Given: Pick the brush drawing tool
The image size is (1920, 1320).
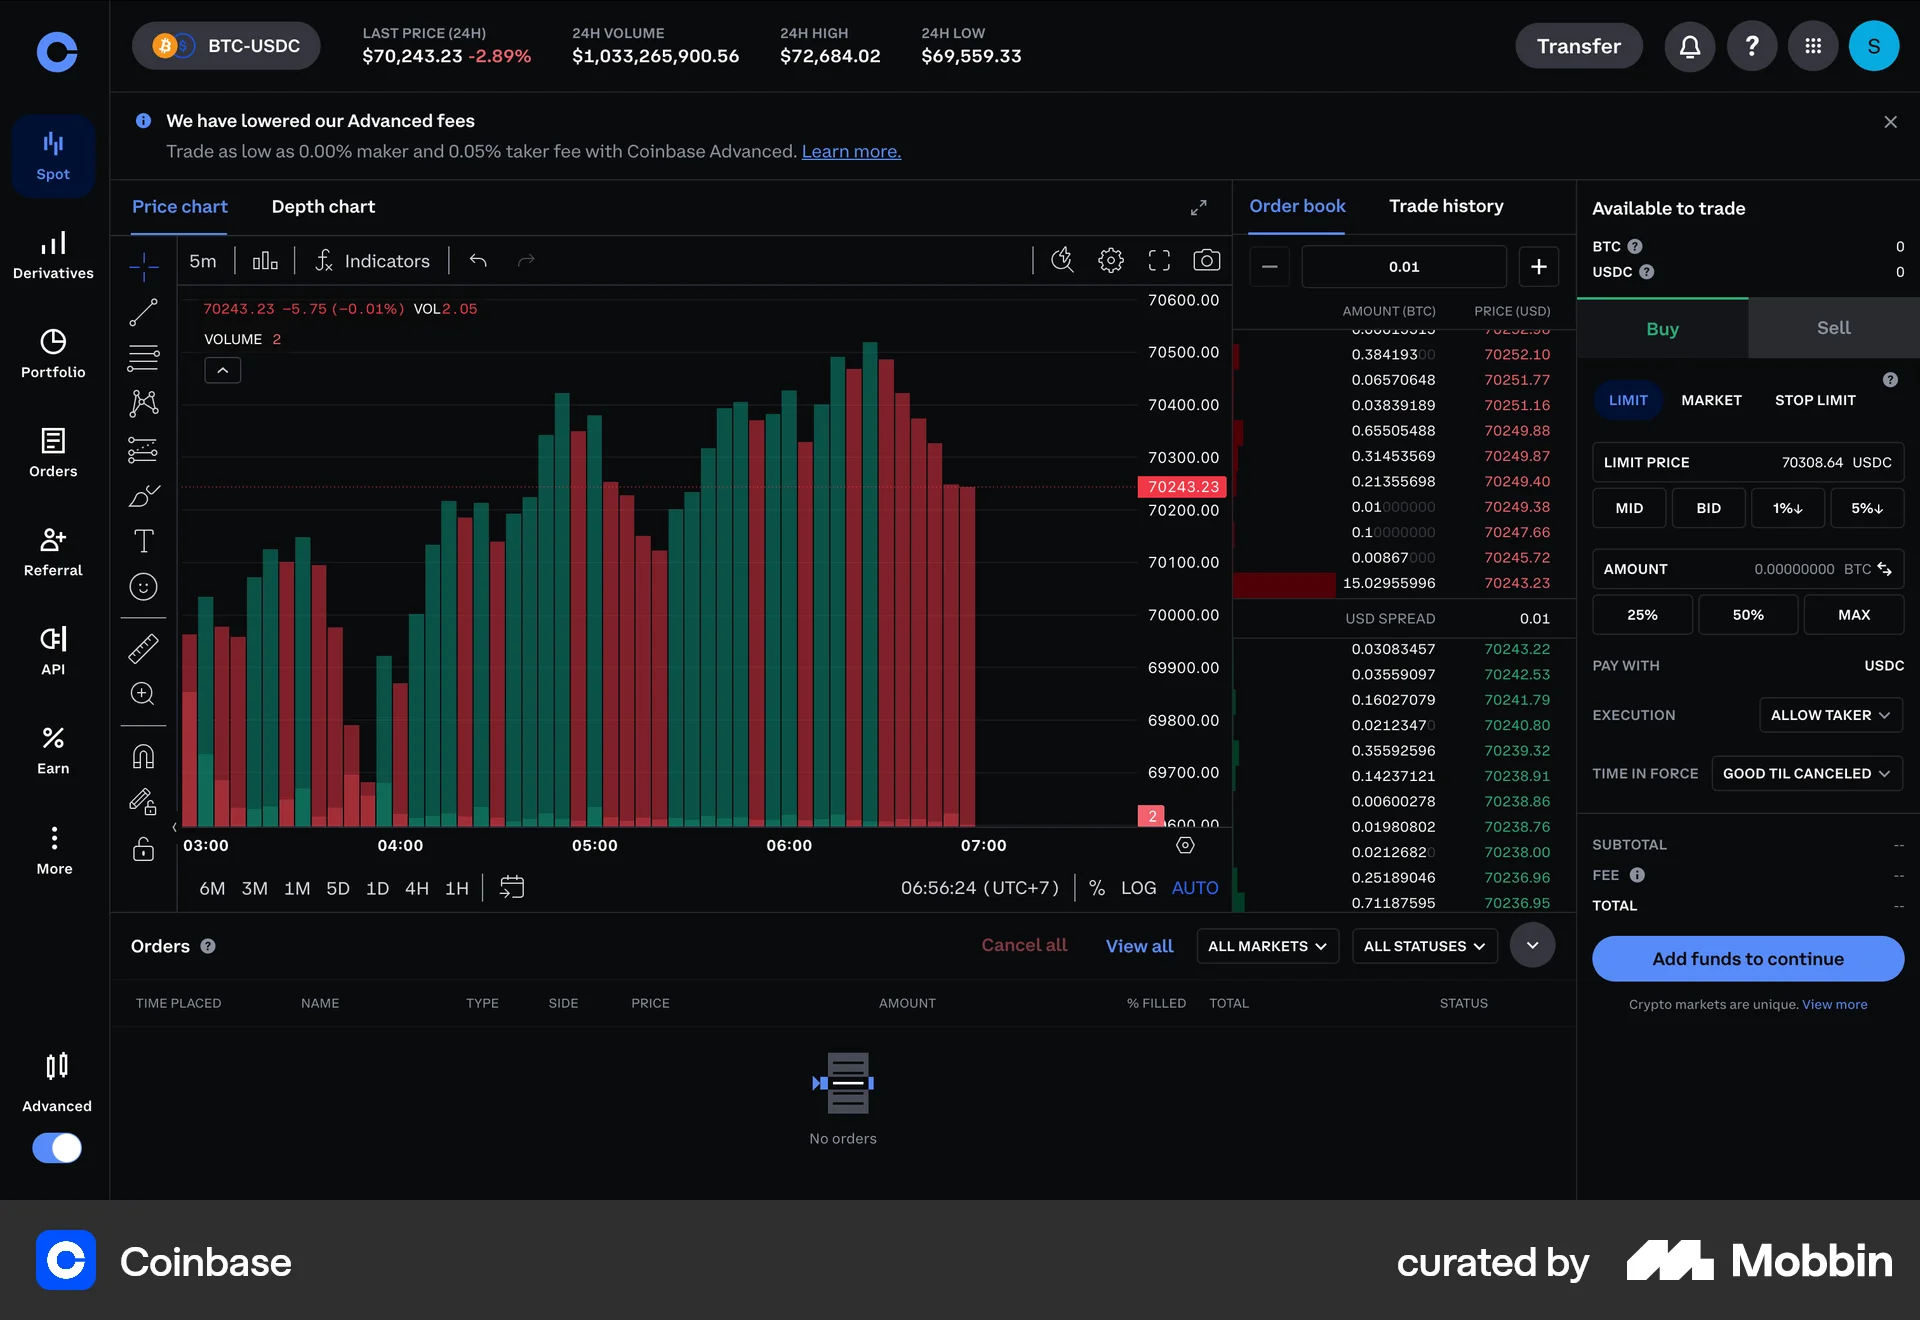Looking at the screenshot, I should [x=143, y=496].
